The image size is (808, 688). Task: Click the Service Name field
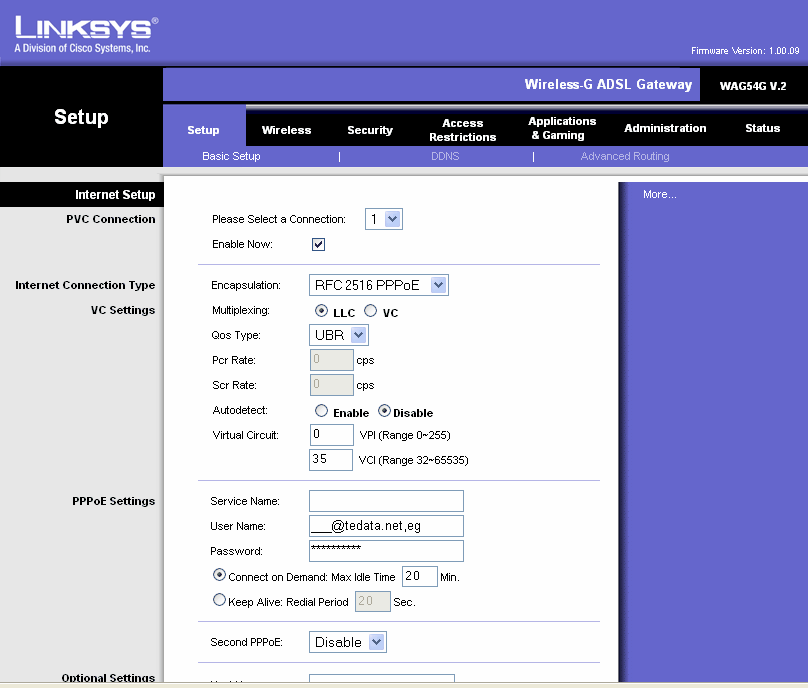pos(386,501)
